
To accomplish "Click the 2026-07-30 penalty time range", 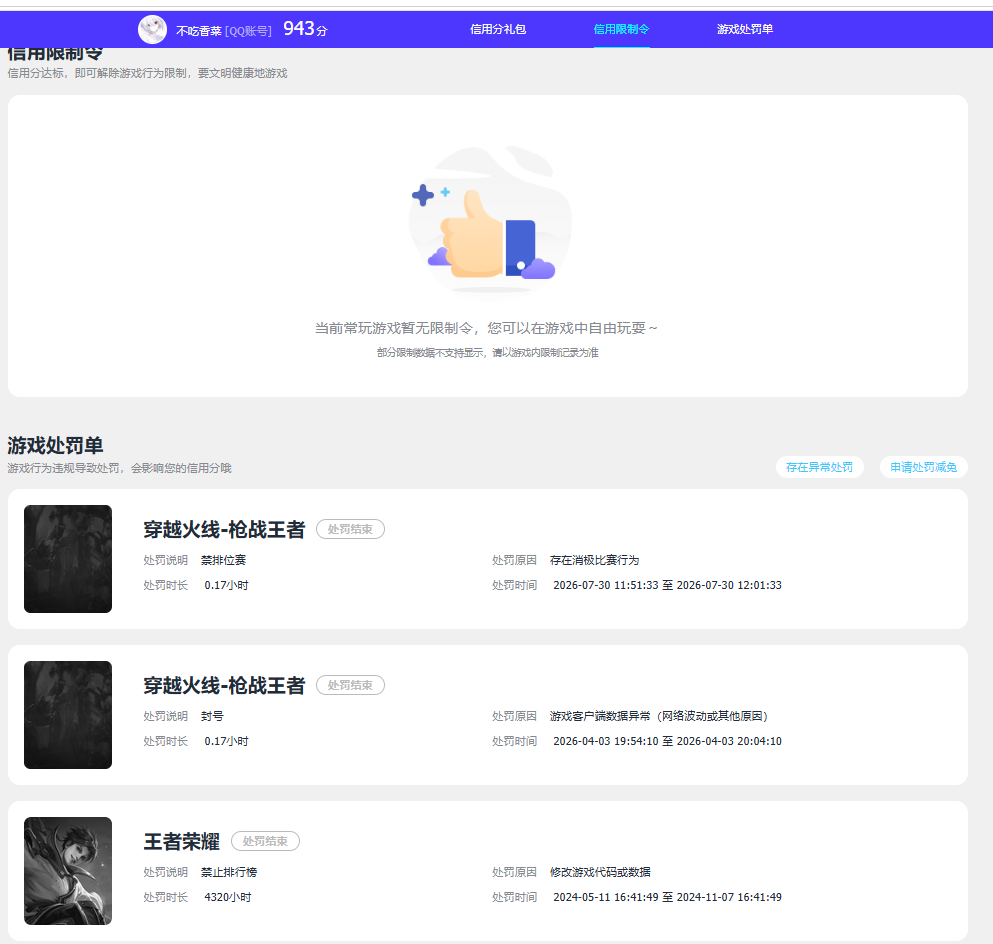I will [667, 585].
